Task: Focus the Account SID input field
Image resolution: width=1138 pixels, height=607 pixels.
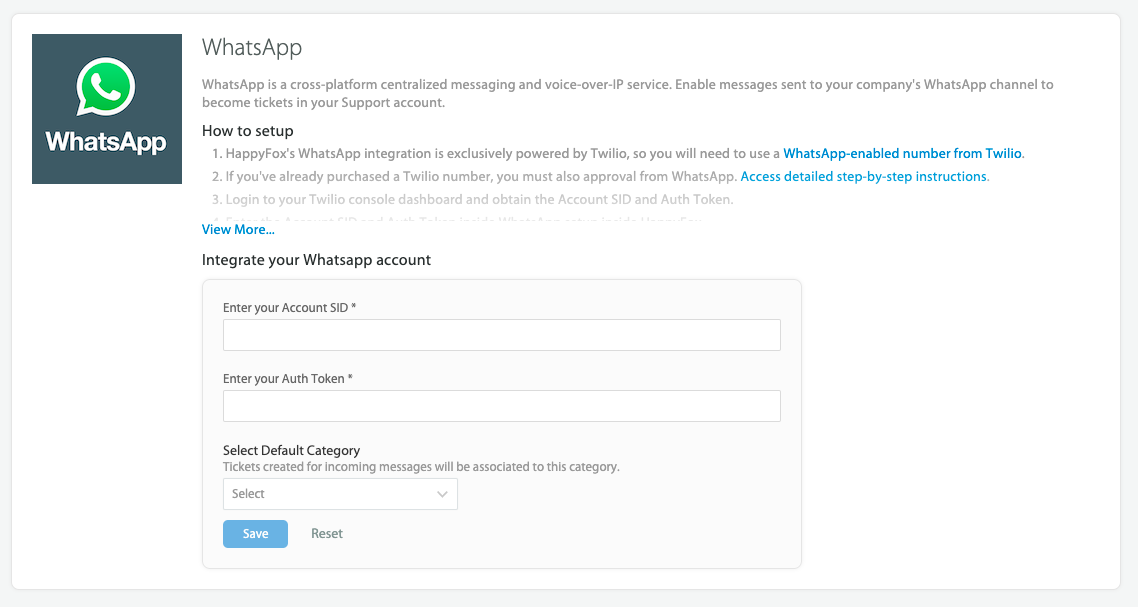Action: [x=501, y=336]
